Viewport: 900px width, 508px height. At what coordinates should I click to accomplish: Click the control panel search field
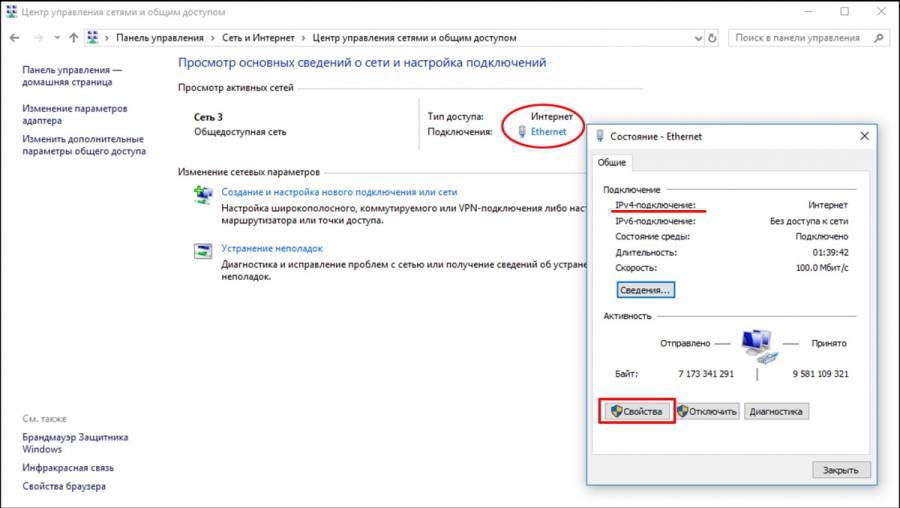800,38
